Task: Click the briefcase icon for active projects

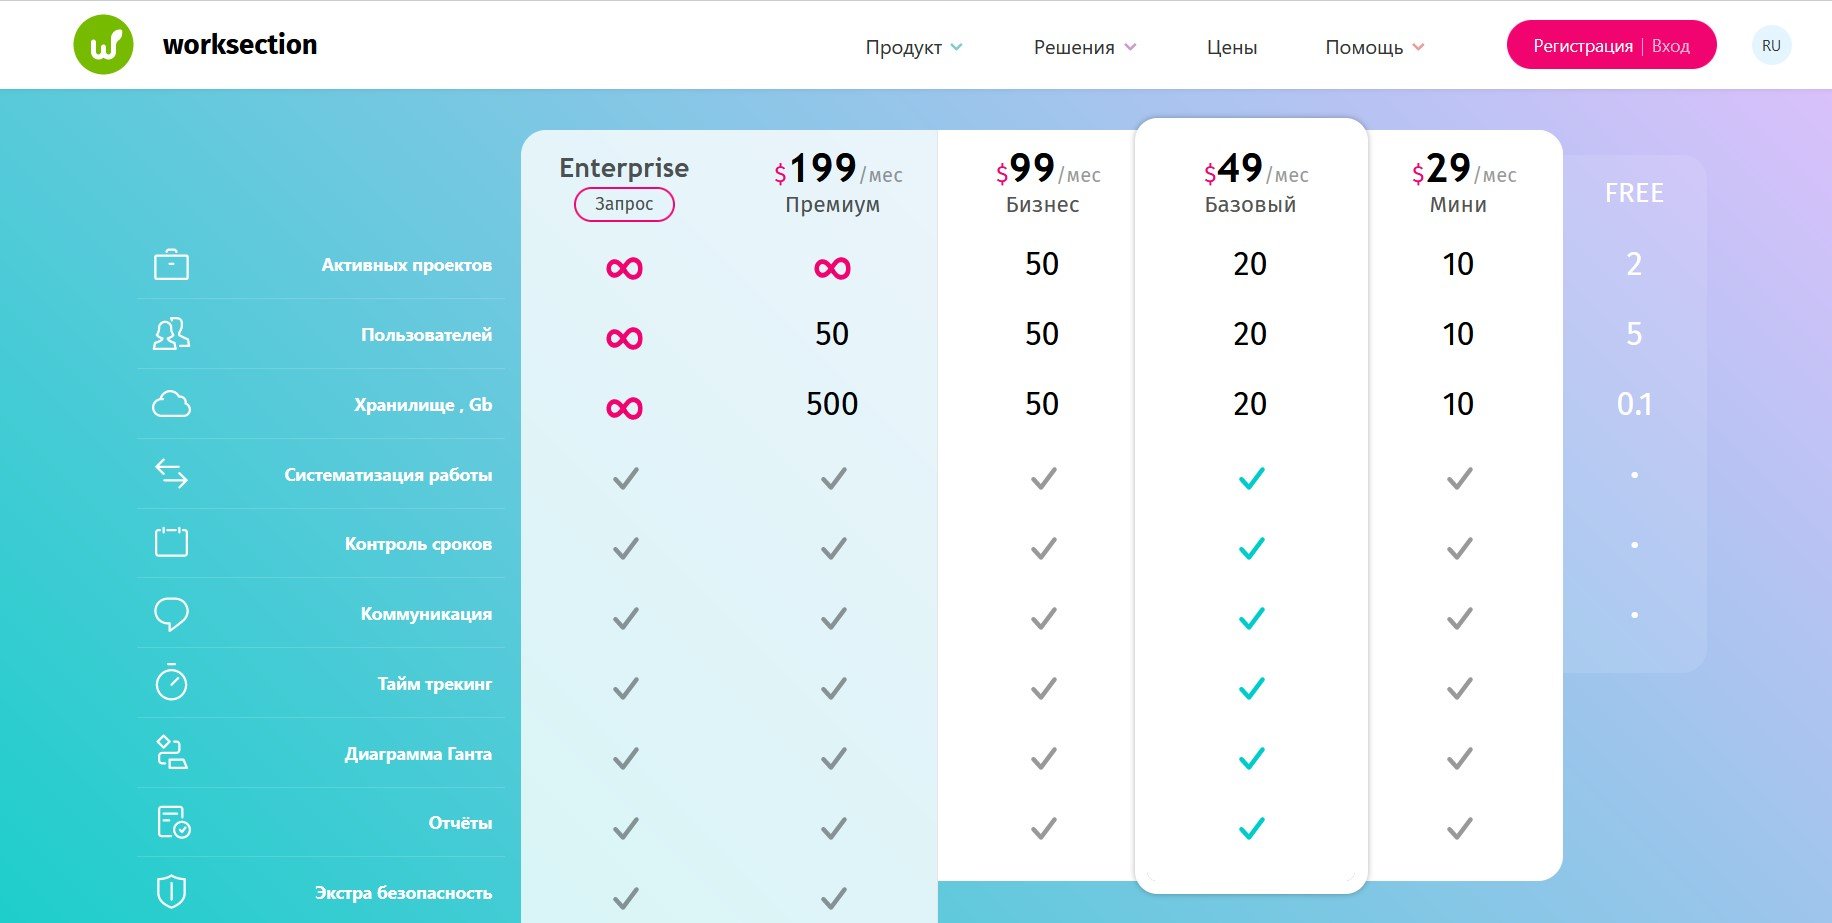Action: (171, 265)
